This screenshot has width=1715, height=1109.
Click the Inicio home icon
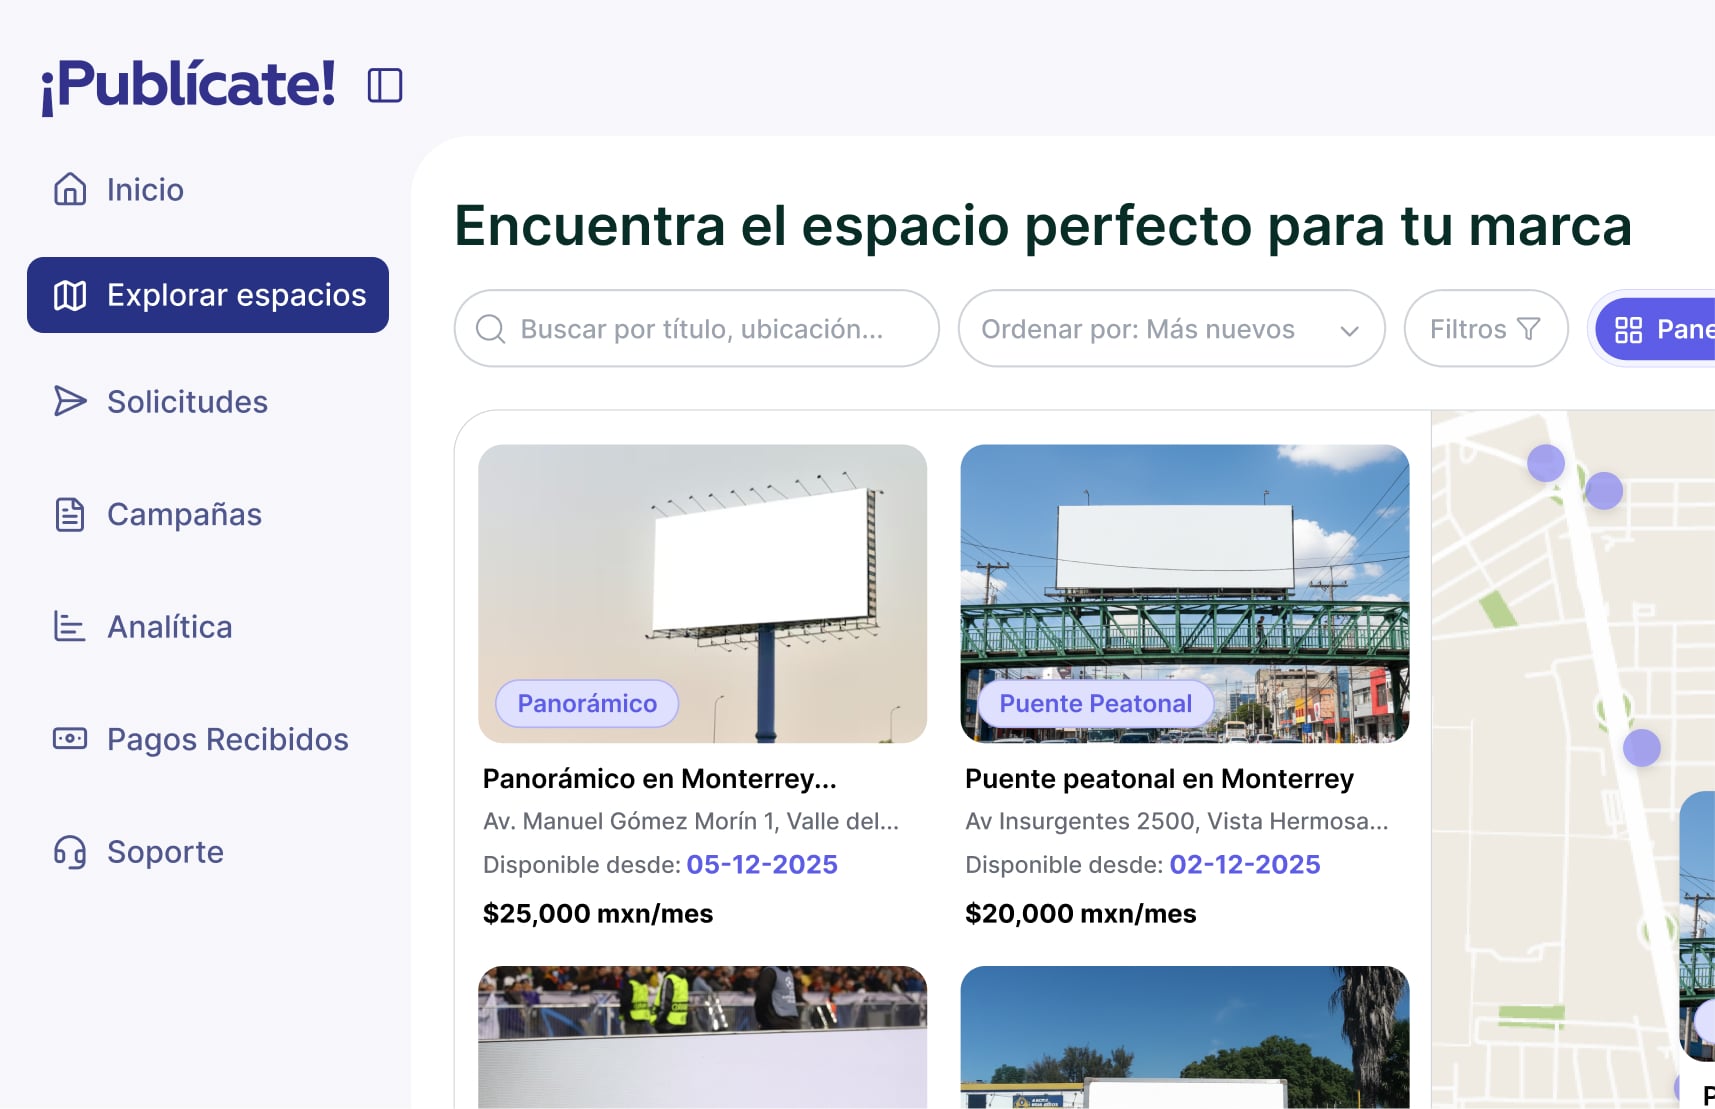[70, 189]
